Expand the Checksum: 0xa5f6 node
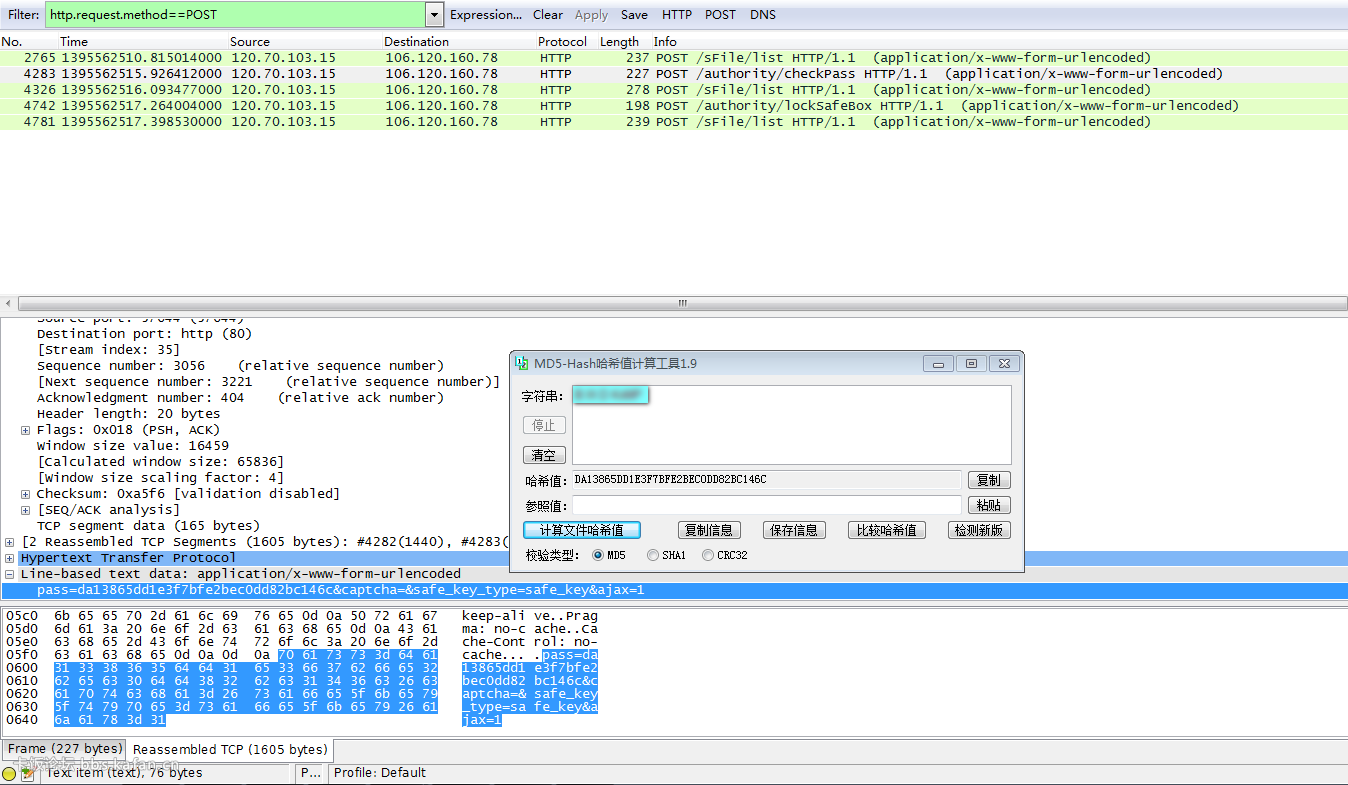Viewport: 1348px width, 785px height. pos(25,494)
